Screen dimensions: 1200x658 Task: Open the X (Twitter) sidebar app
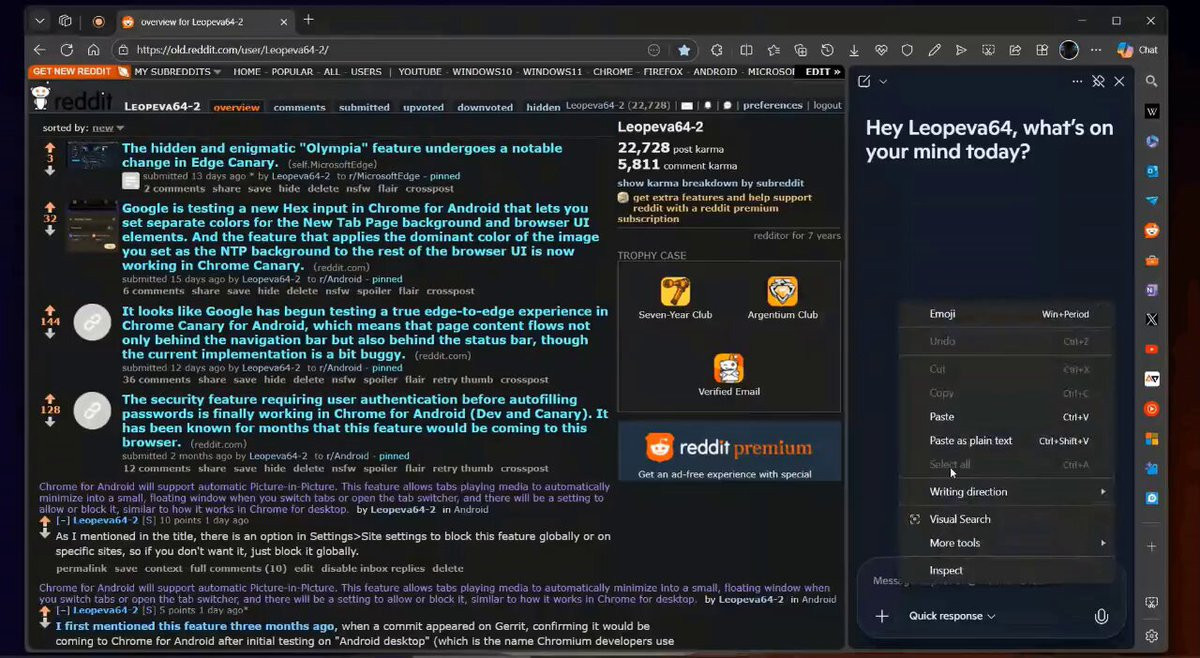(1152, 320)
